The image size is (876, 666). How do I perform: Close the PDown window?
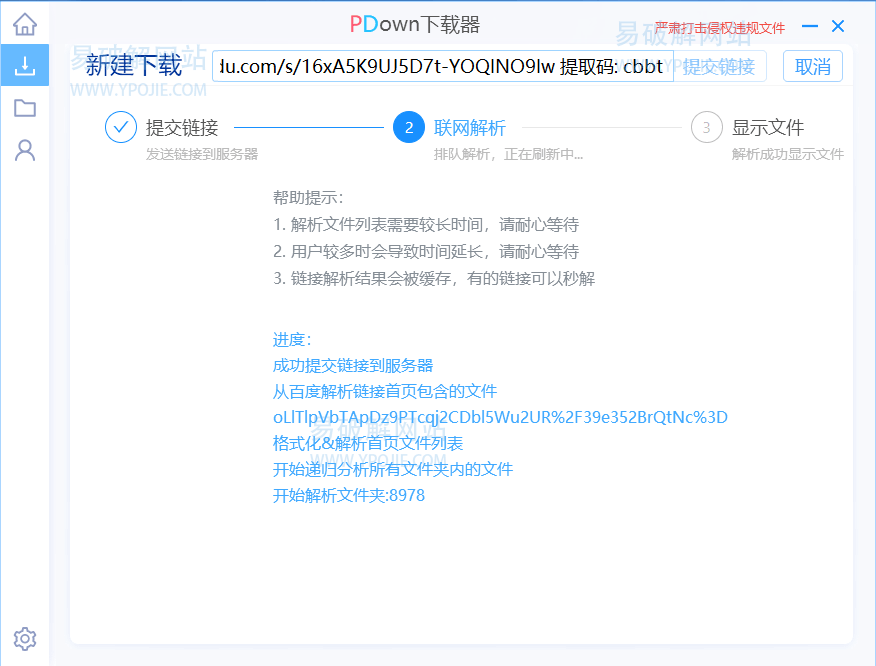[x=837, y=26]
